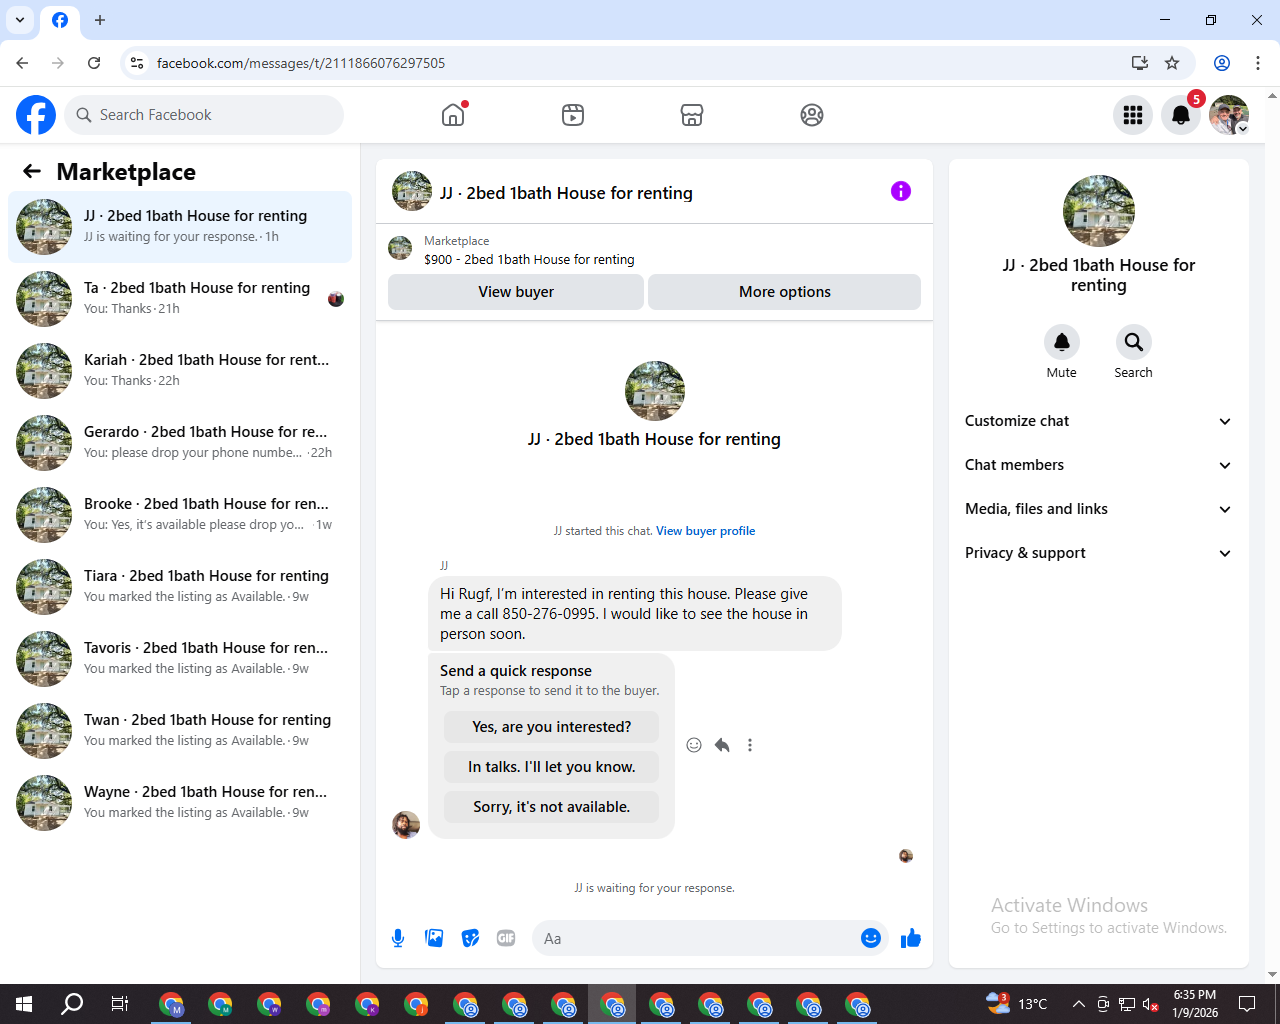Bookmark this page star icon
Viewport: 1280px width, 1024px height.
click(1172, 63)
